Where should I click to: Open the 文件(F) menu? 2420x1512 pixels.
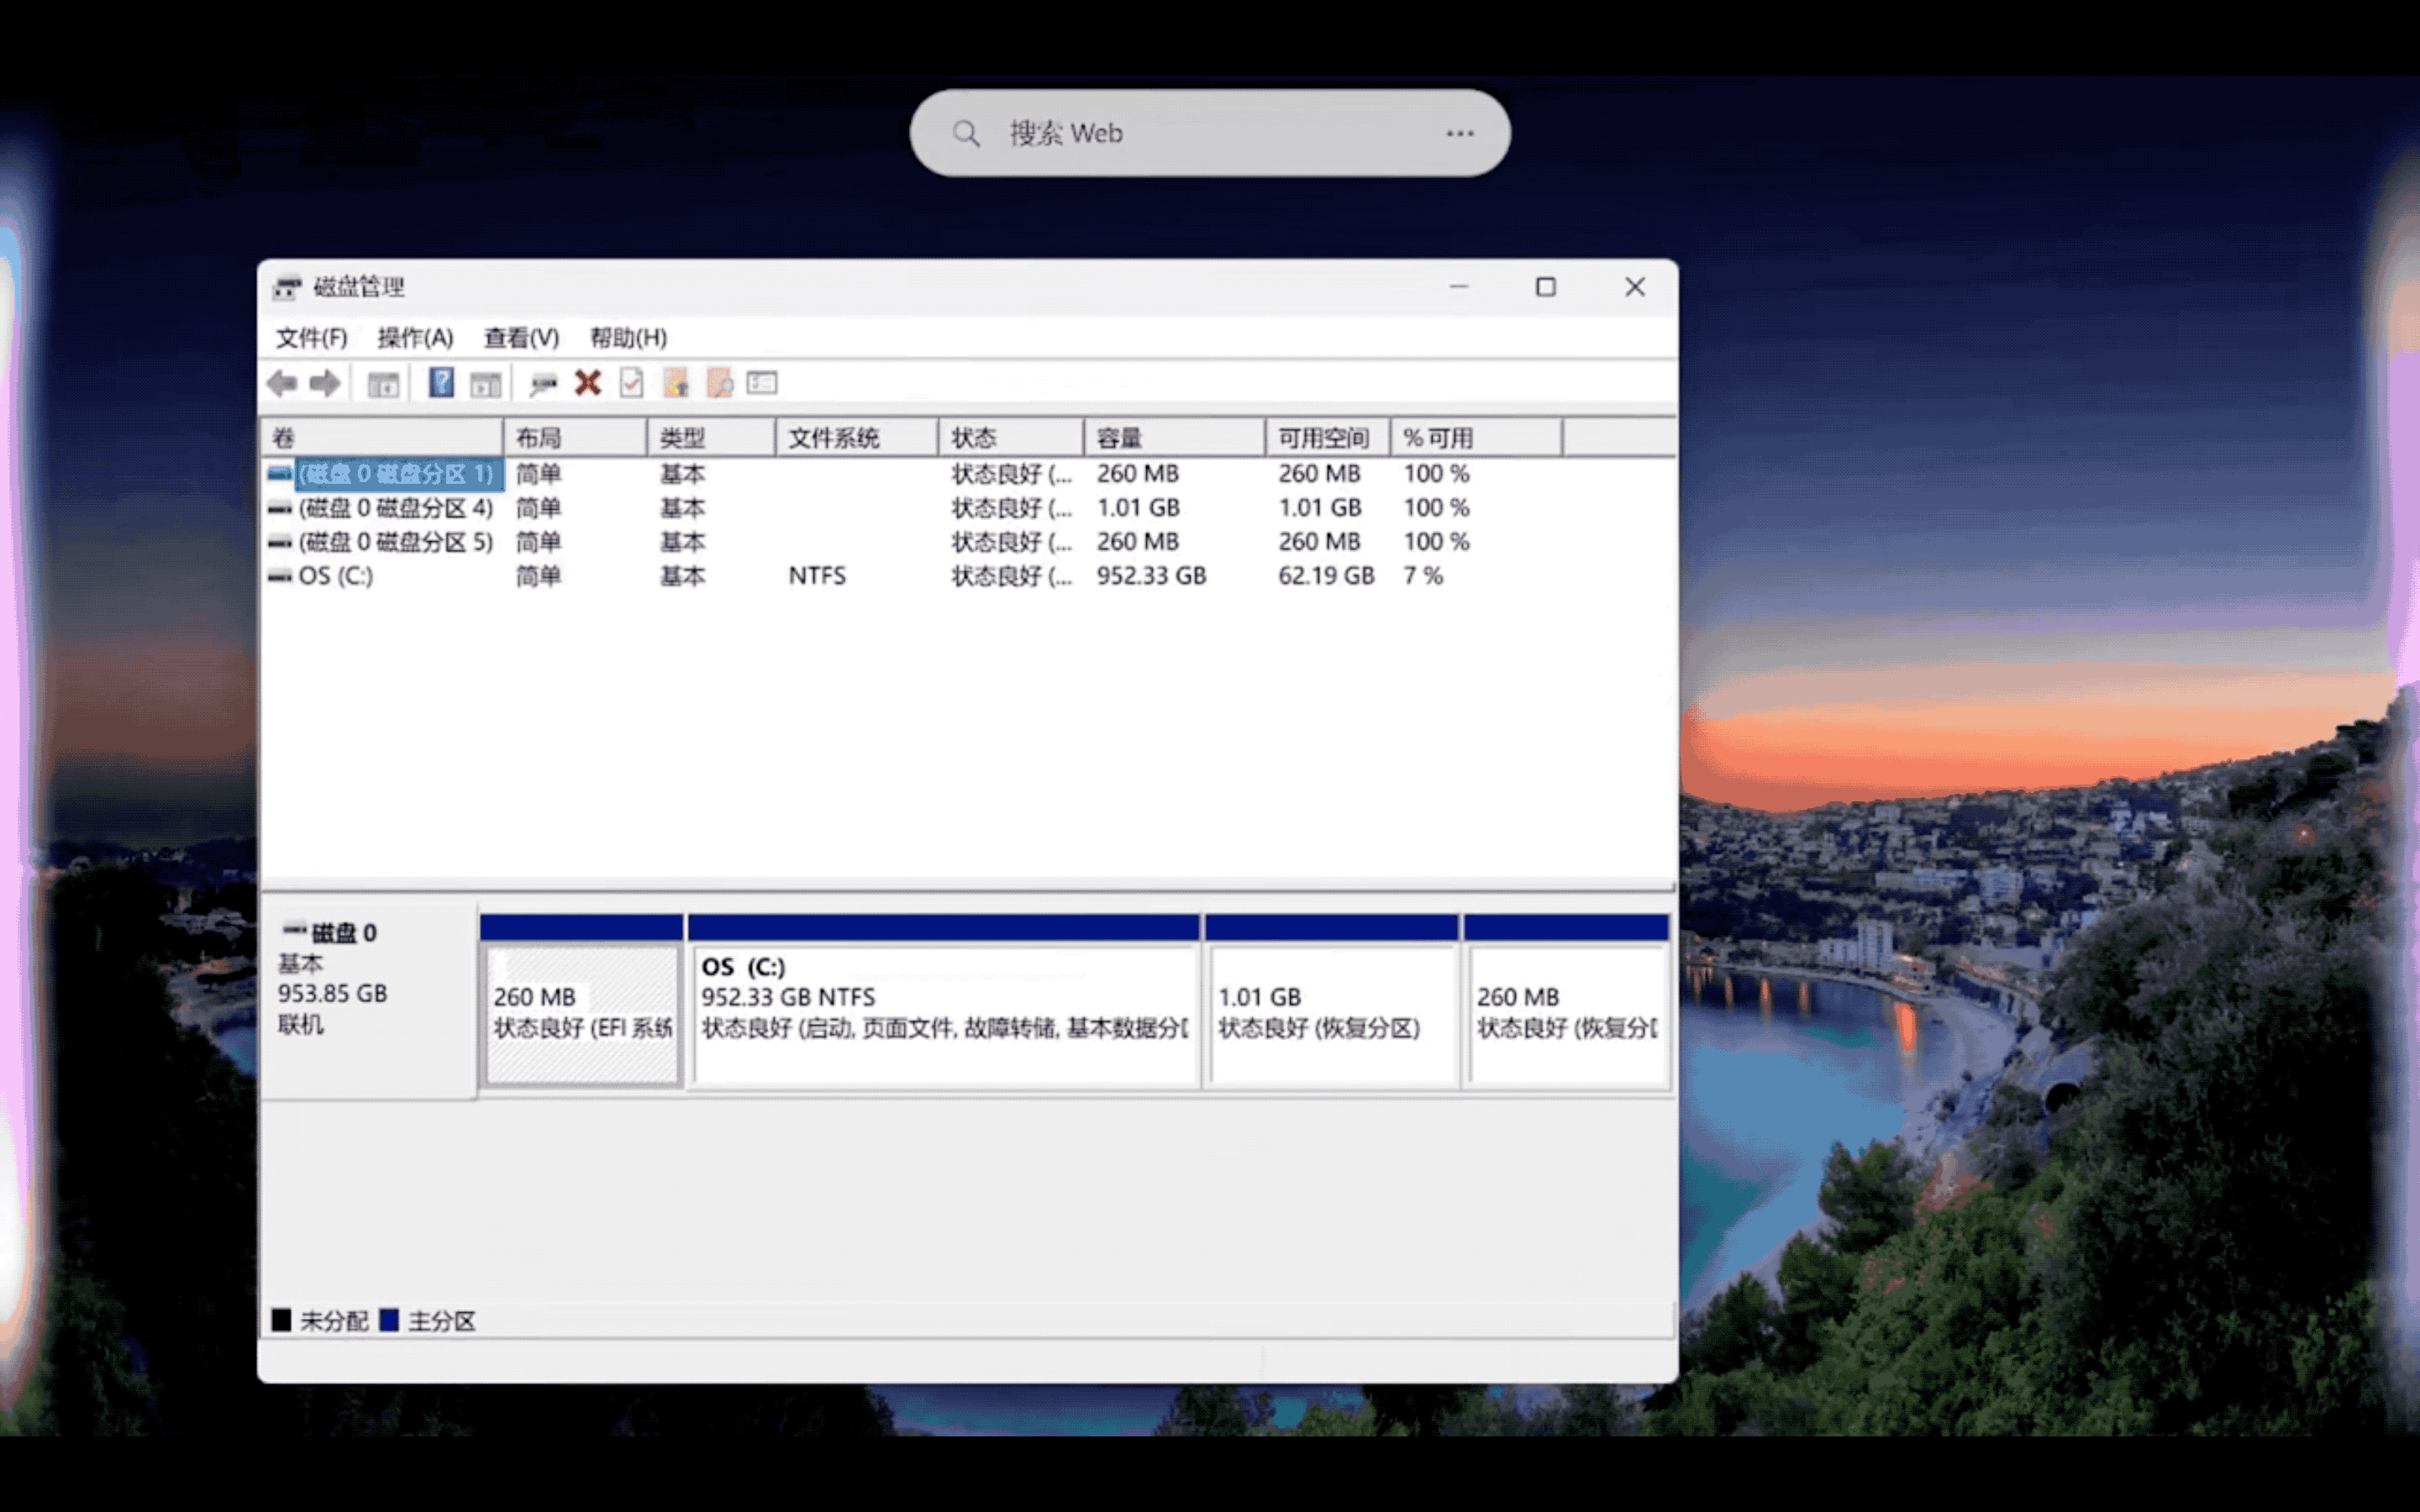[x=311, y=338]
